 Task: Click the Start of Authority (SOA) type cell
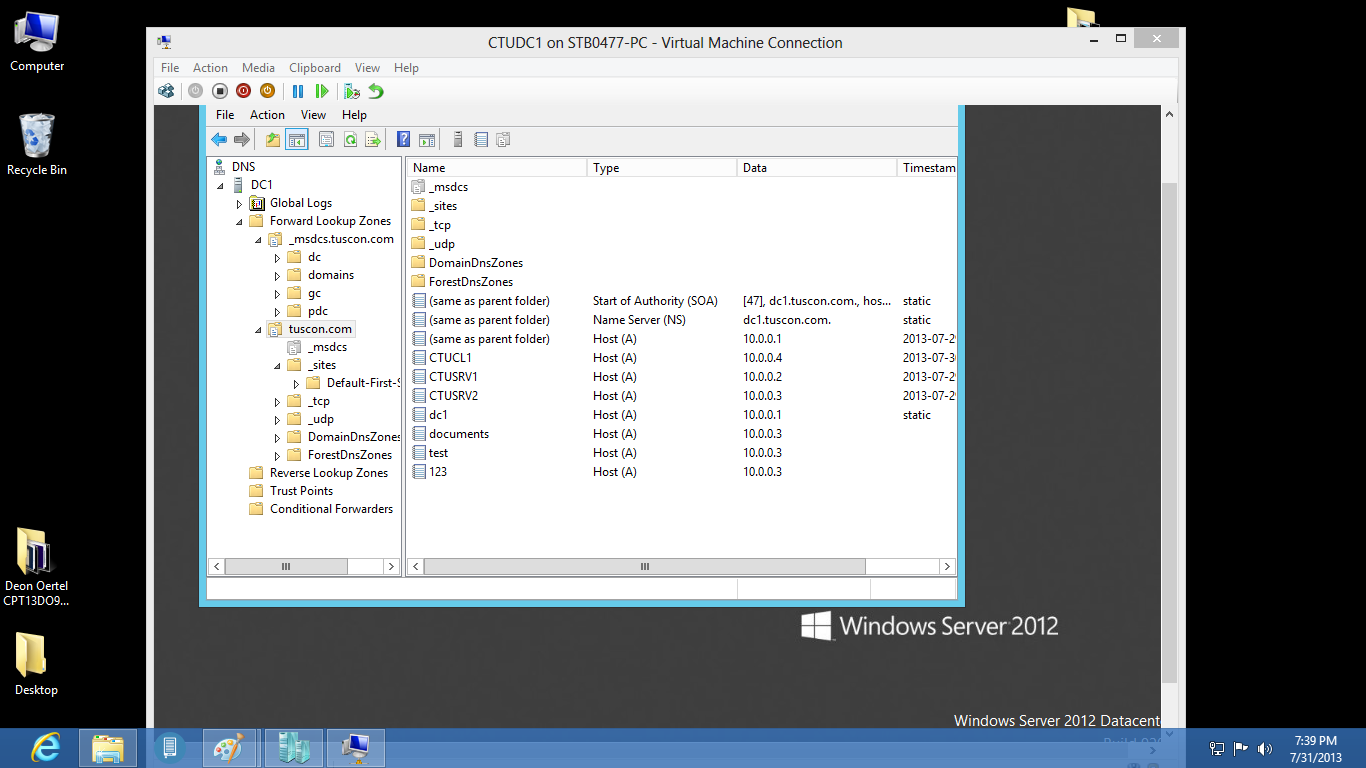[655, 301]
